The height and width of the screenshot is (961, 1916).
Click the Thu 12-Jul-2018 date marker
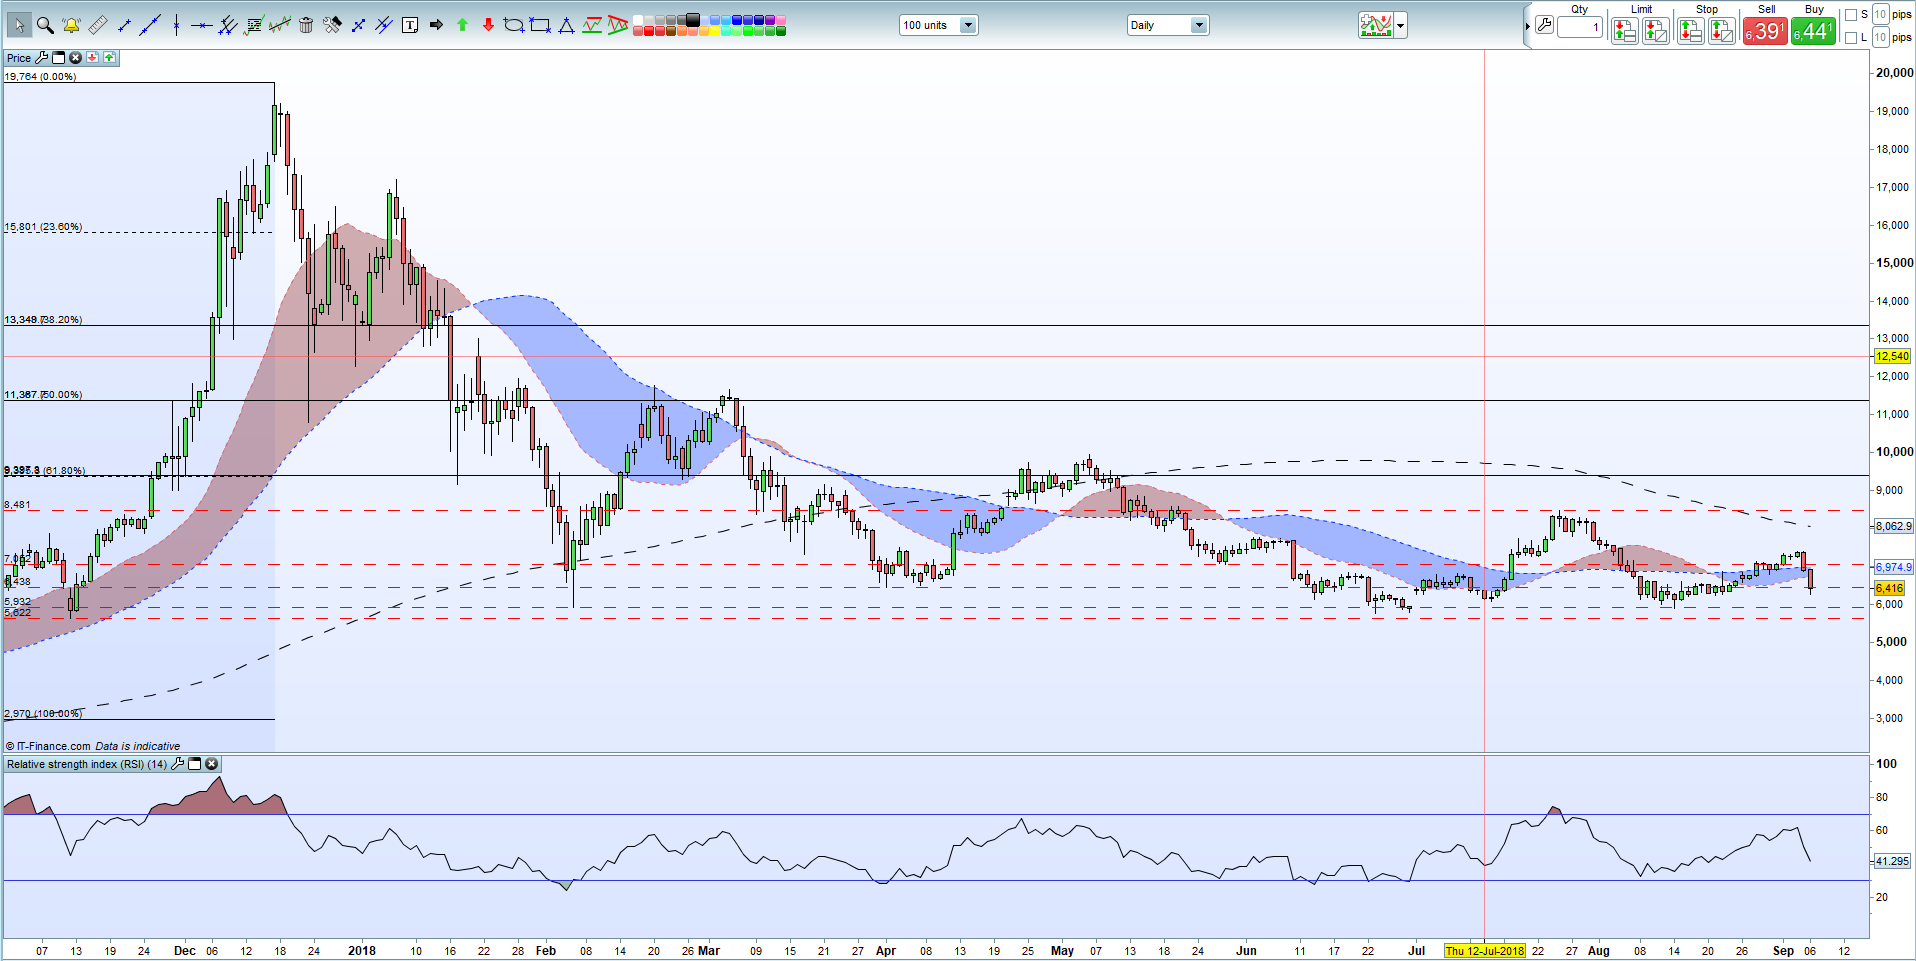[x=1485, y=951]
